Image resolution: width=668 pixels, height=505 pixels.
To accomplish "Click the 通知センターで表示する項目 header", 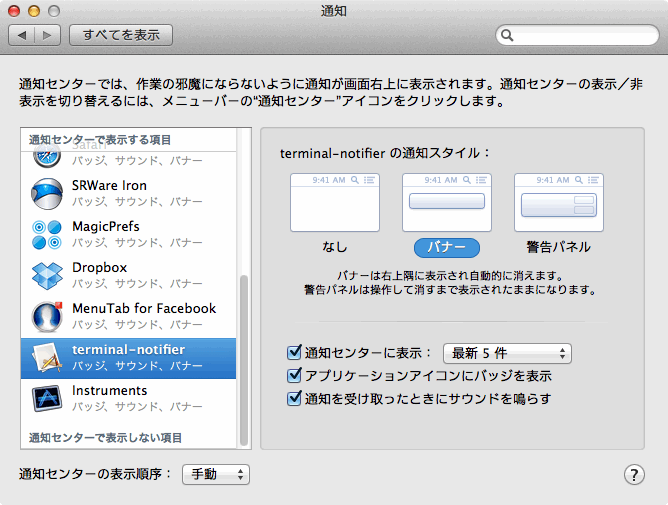I will click(x=100, y=140).
